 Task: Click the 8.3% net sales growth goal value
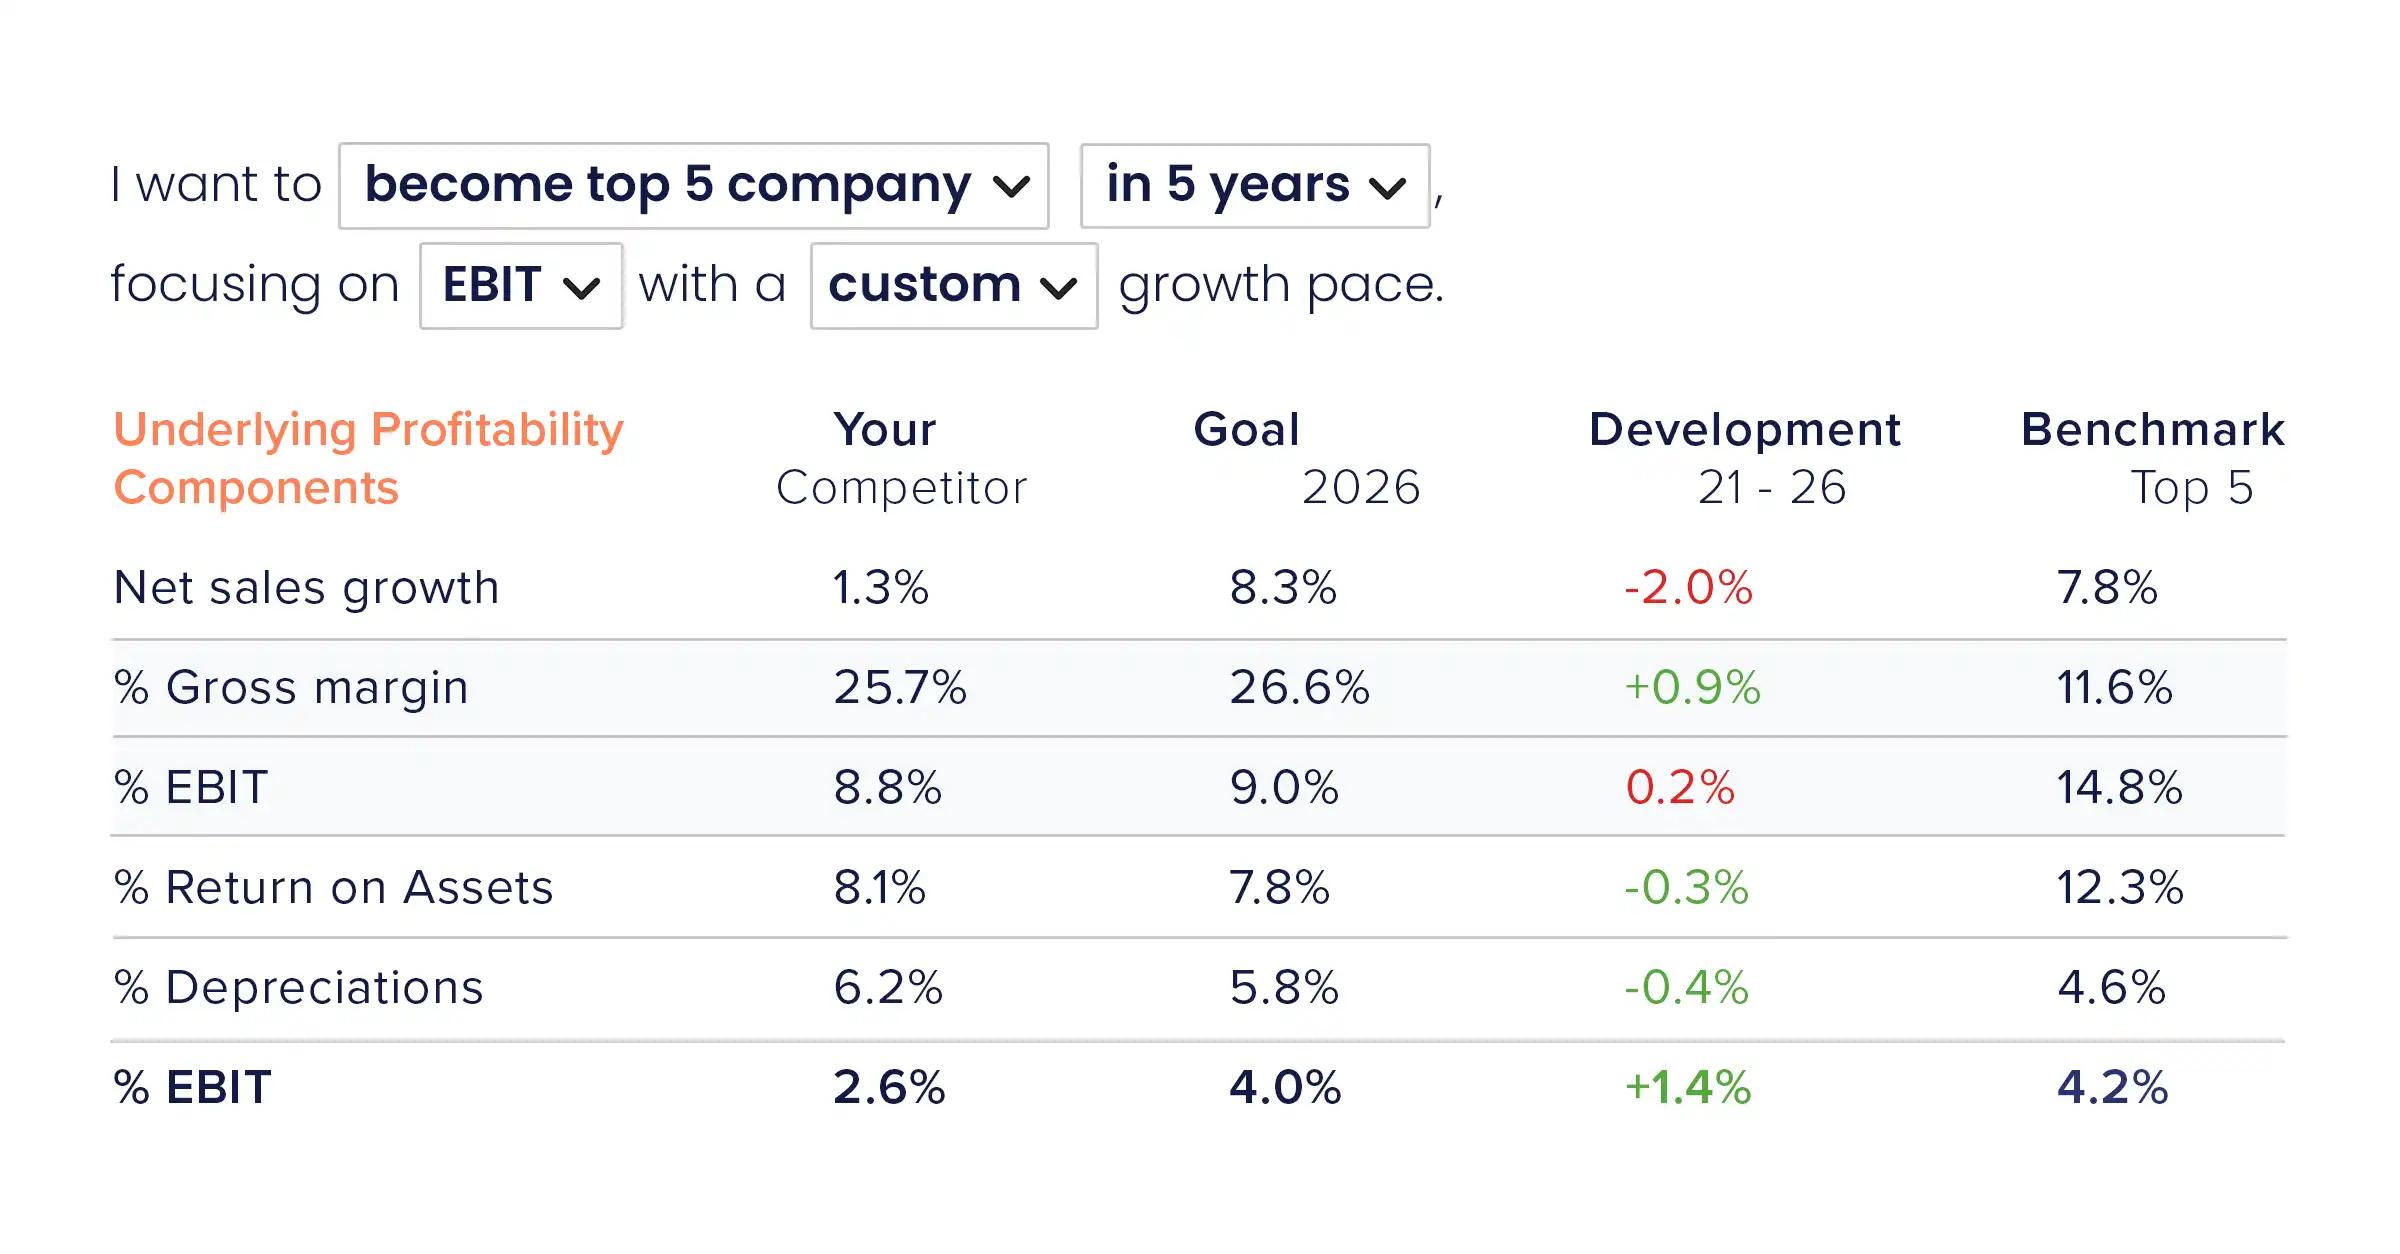[1283, 588]
